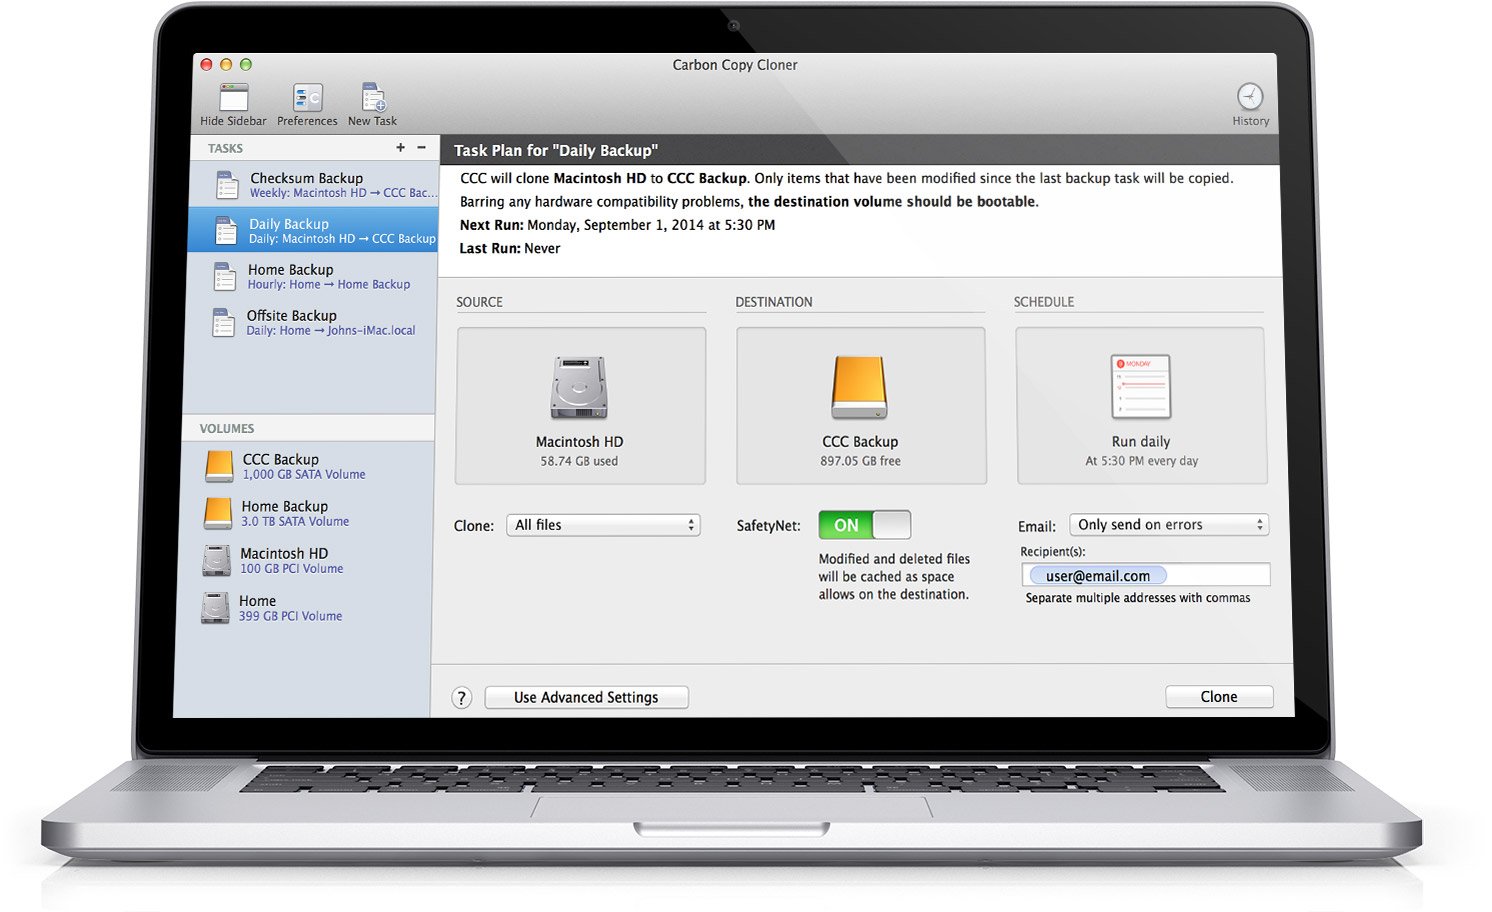This screenshot has height=912, width=1492.
Task: Click CCC Backup volume orange drive icon
Action: tap(219, 467)
